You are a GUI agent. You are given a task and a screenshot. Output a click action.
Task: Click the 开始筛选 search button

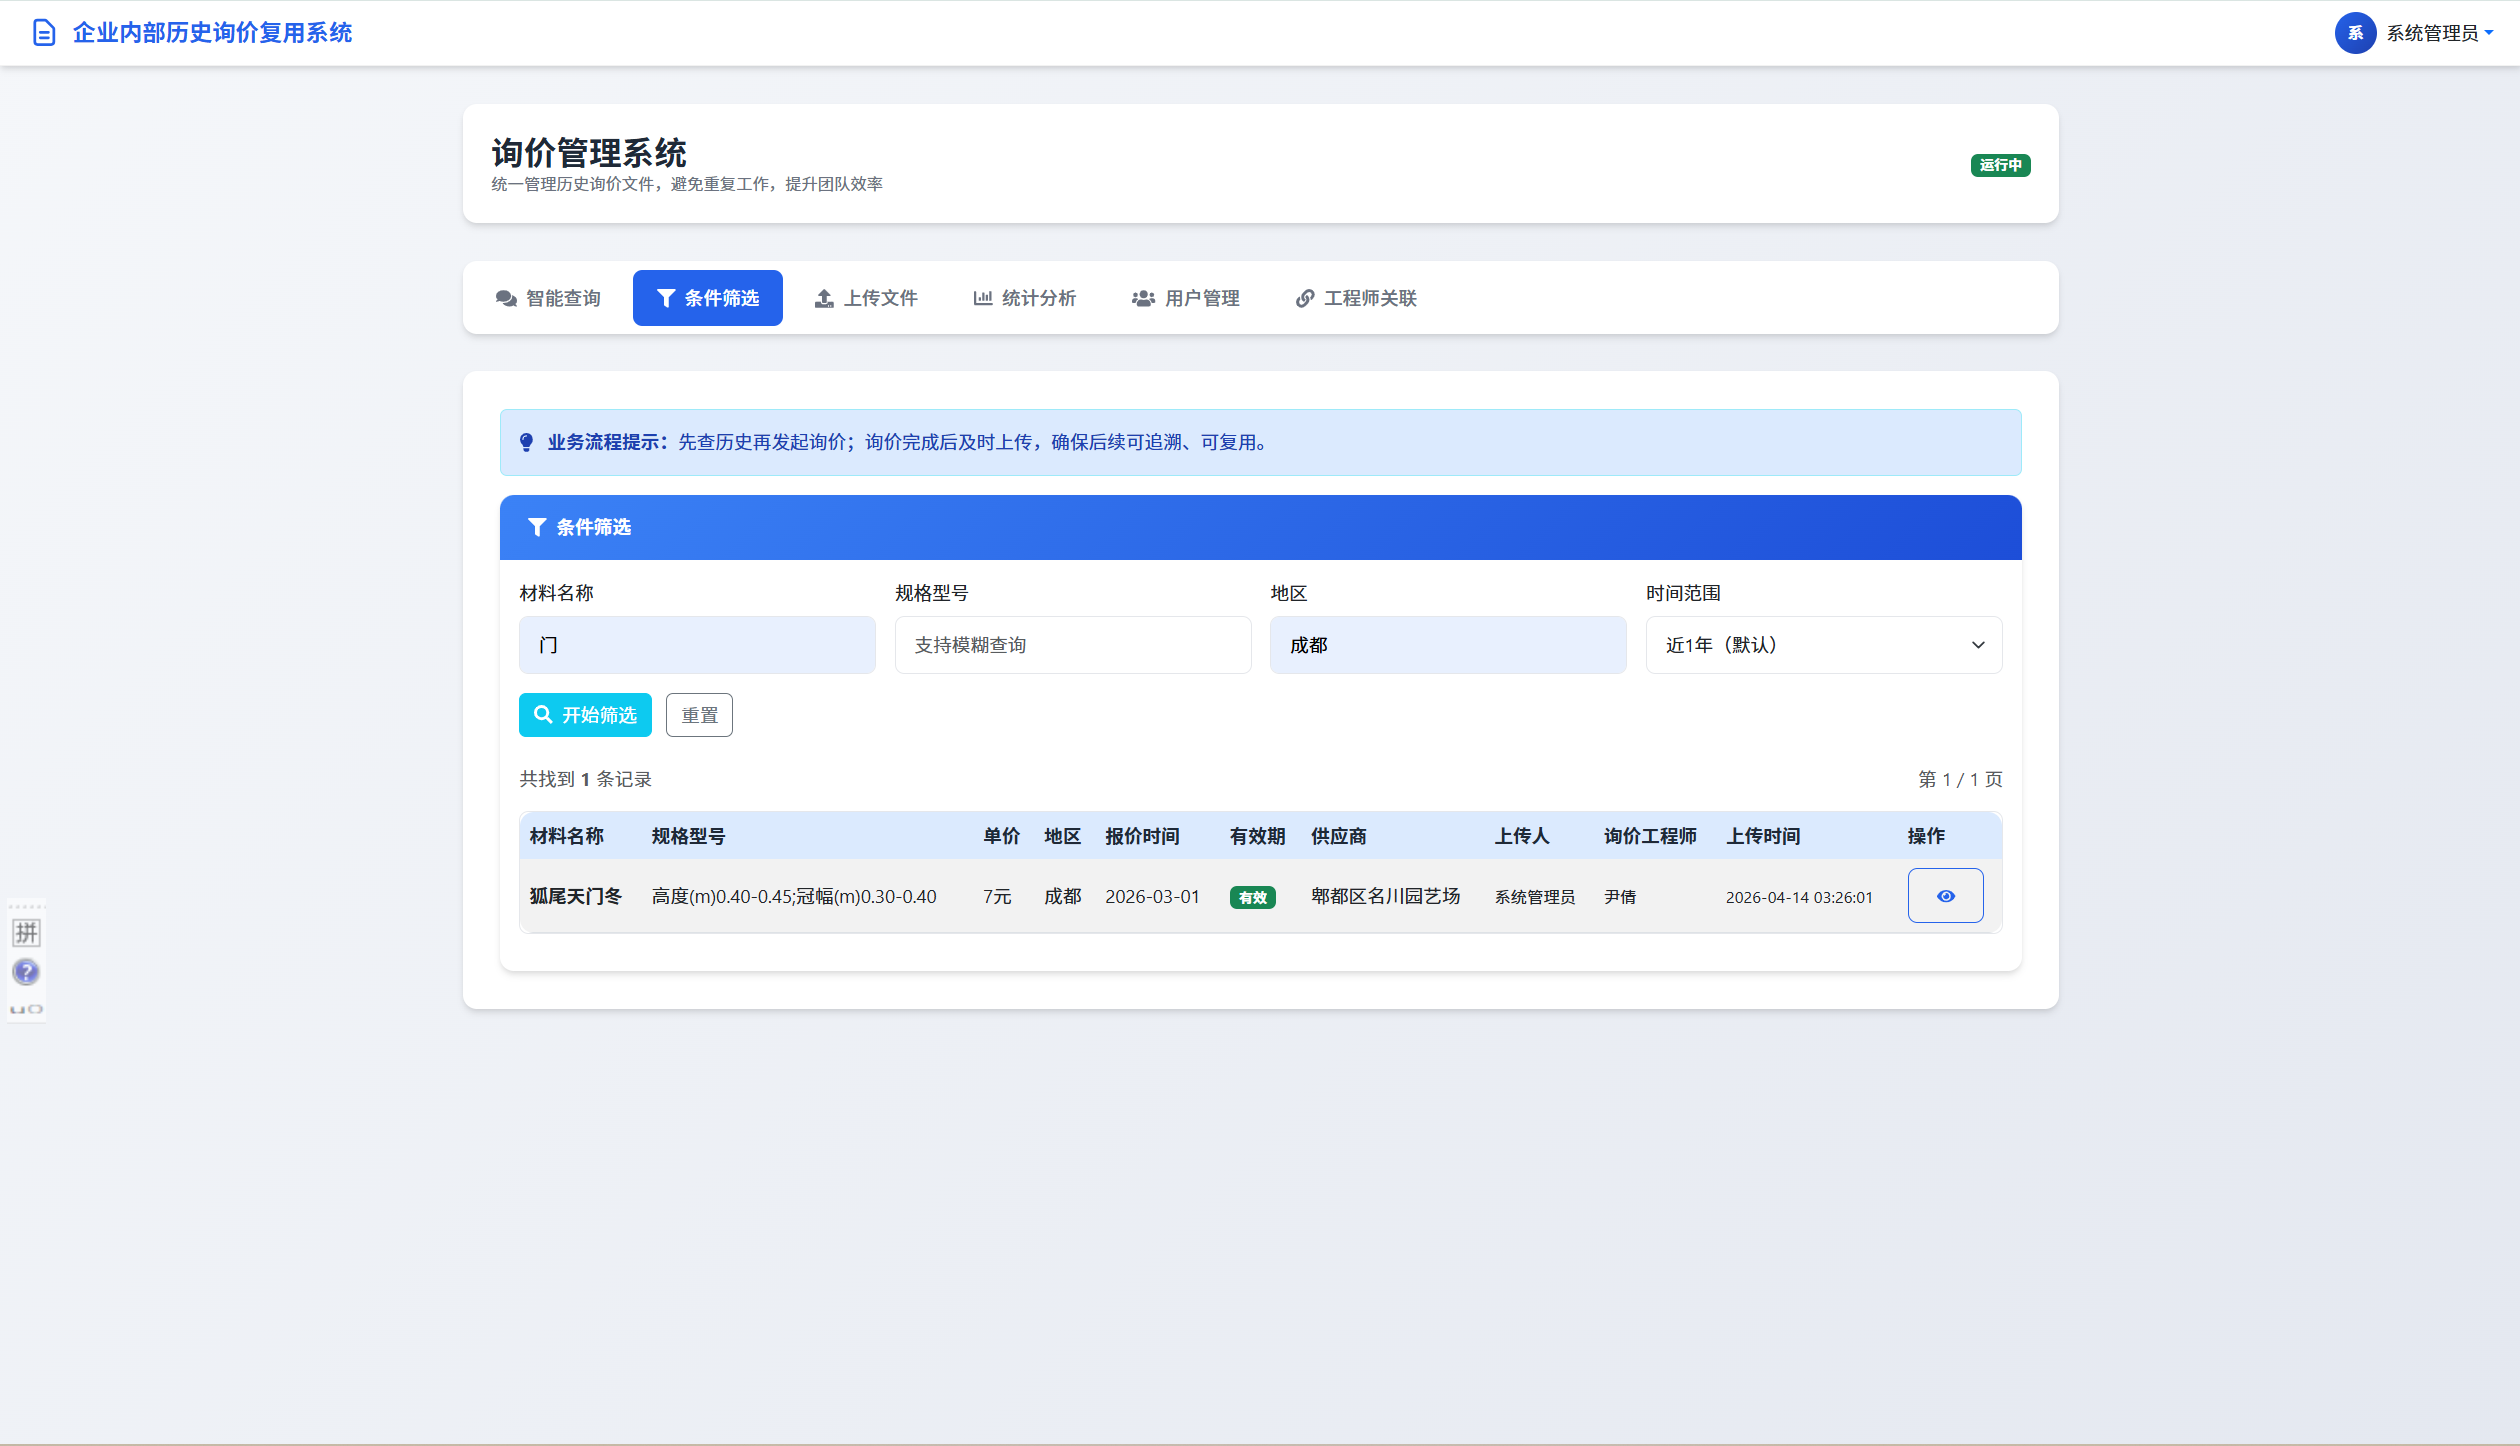coord(585,715)
